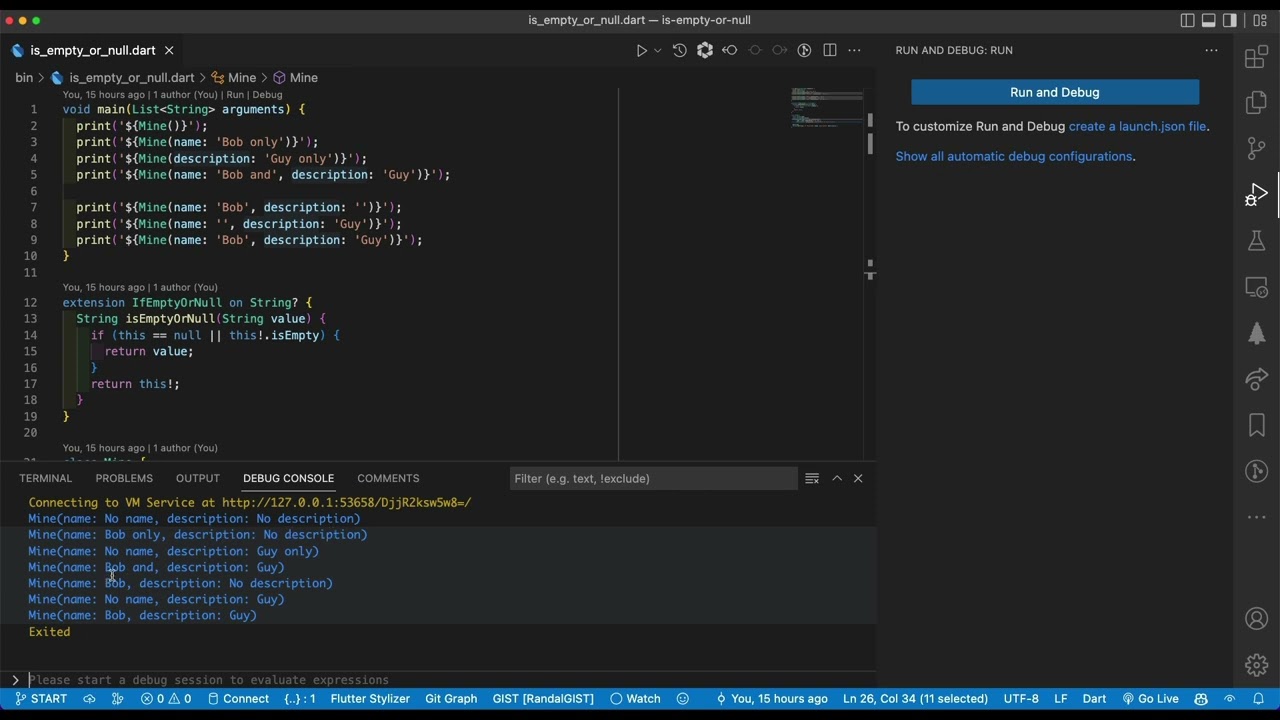Toggle primary side bar layout icon
1280x720 pixels.
click(1188, 20)
